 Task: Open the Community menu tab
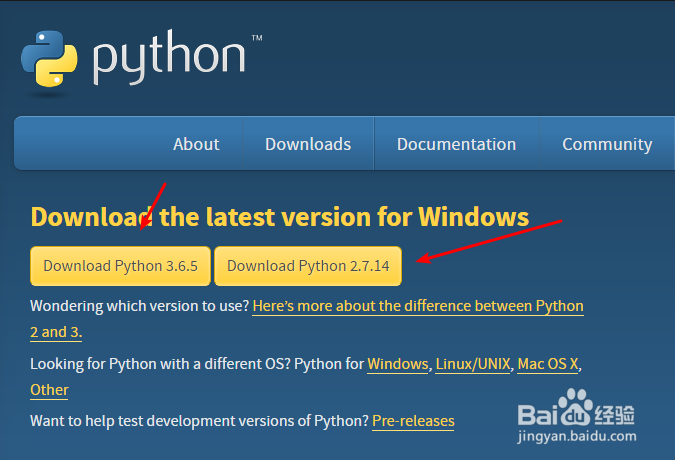607,144
